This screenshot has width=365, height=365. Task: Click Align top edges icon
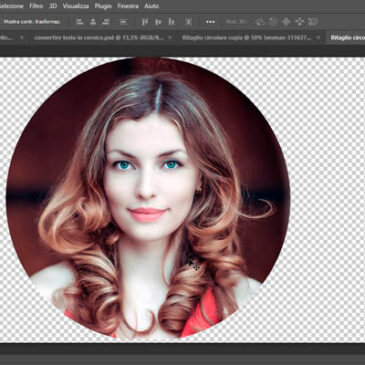click(145, 22)
